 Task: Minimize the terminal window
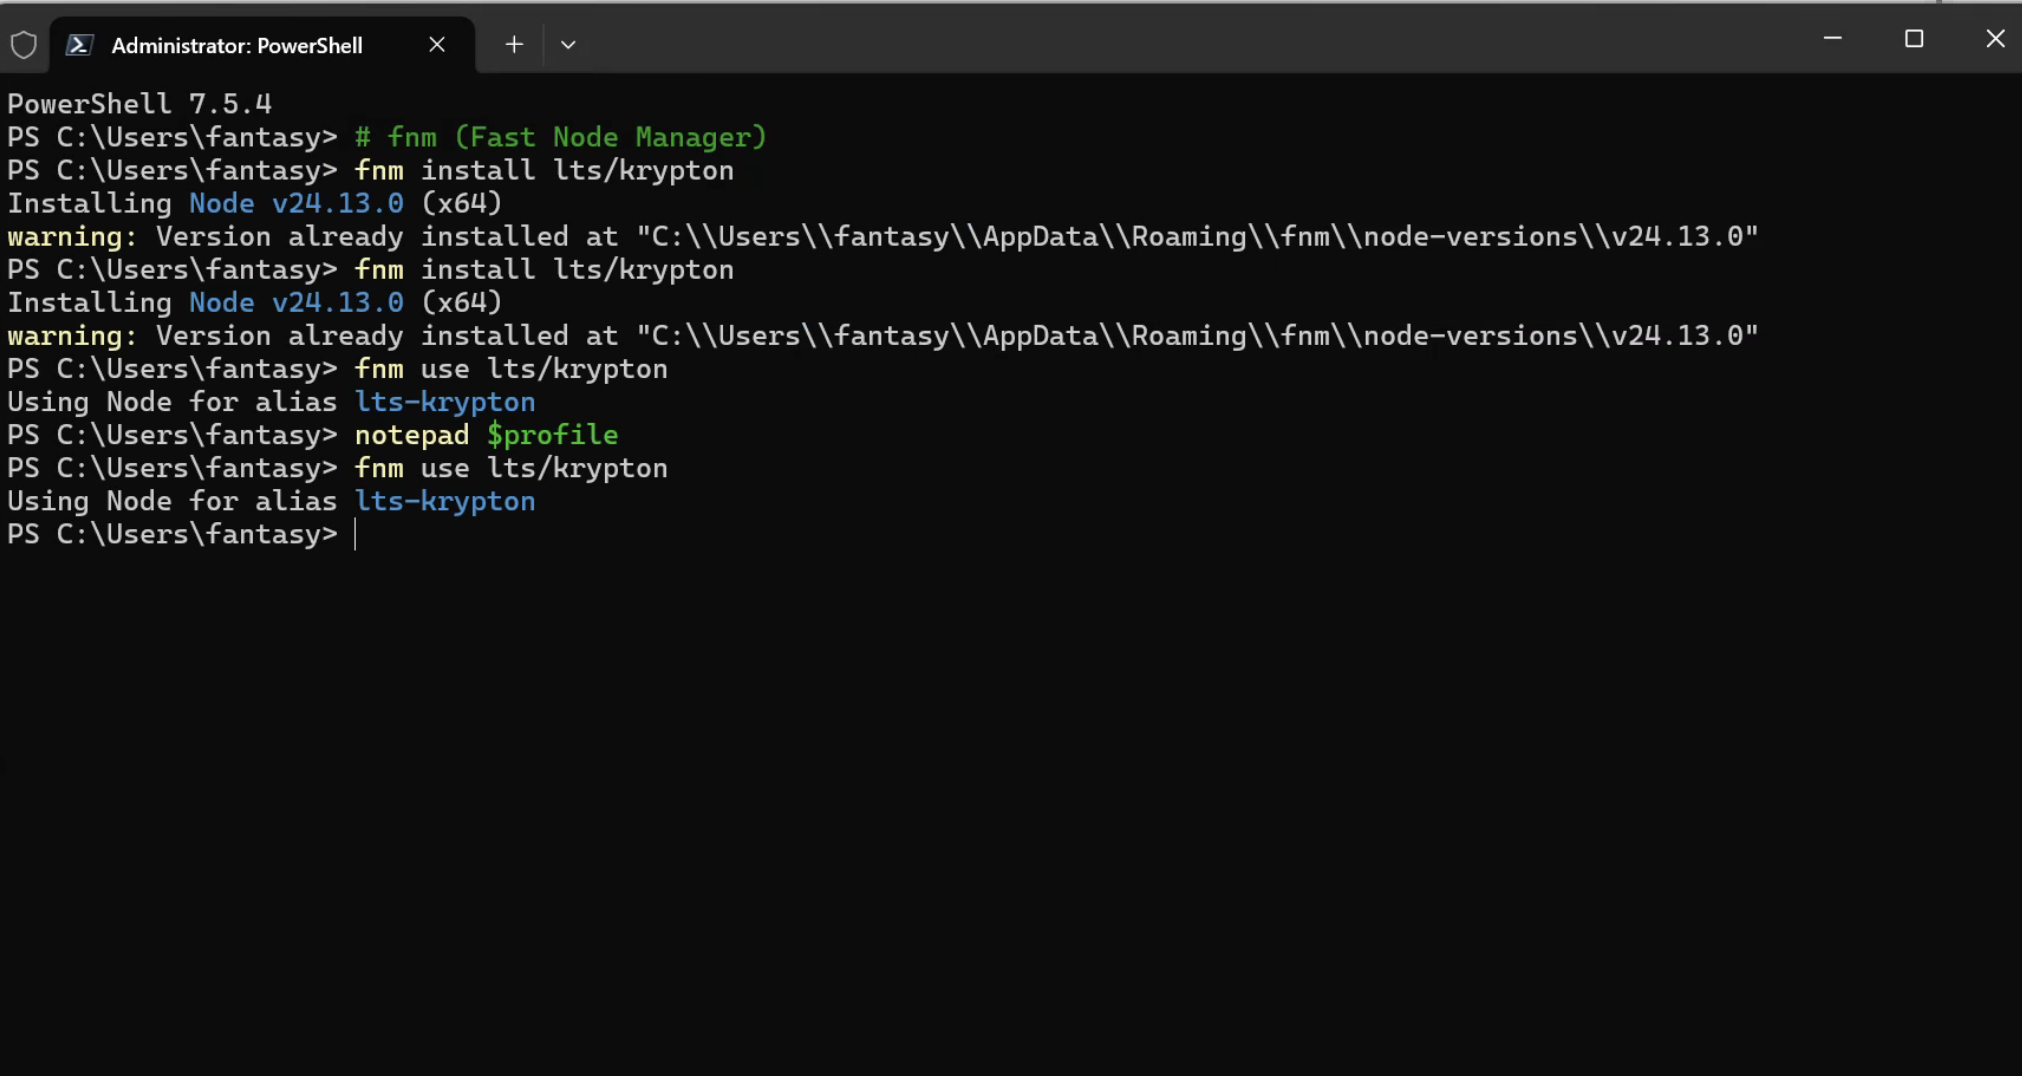coord(1832,39)
